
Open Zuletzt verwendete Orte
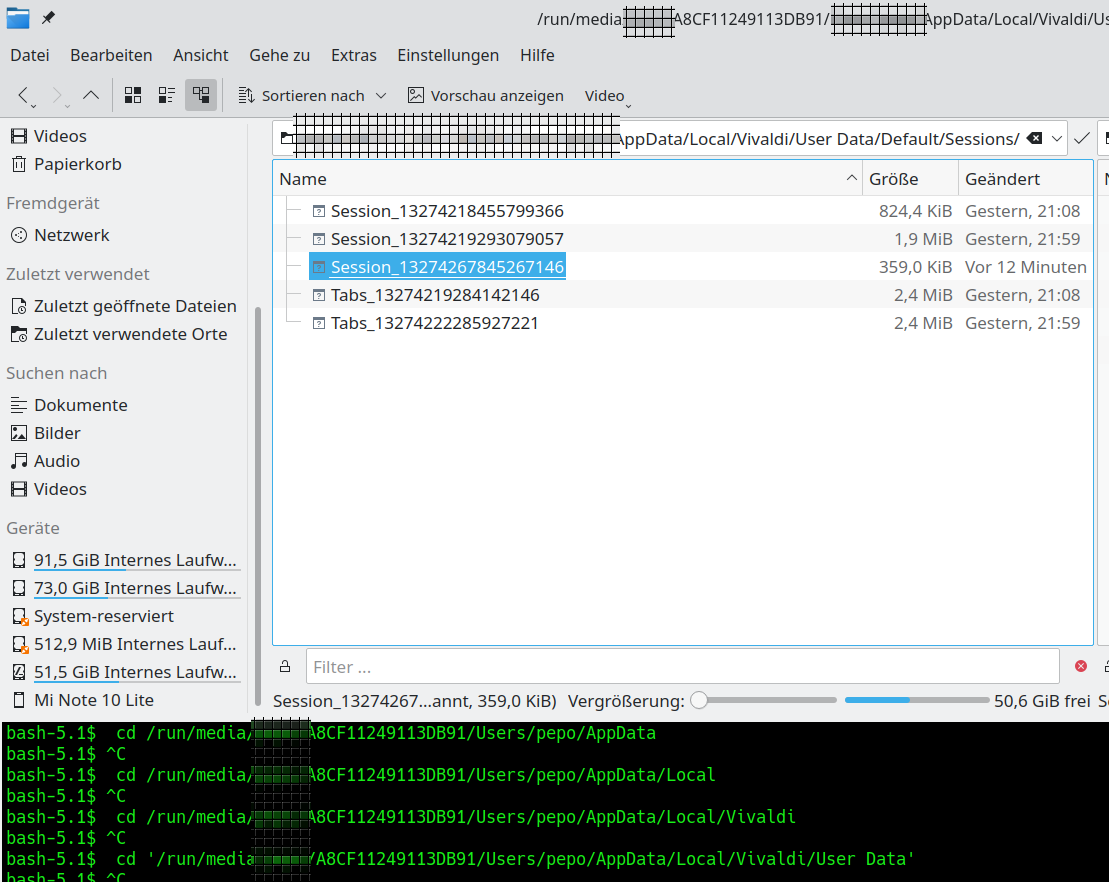(120, 334)
